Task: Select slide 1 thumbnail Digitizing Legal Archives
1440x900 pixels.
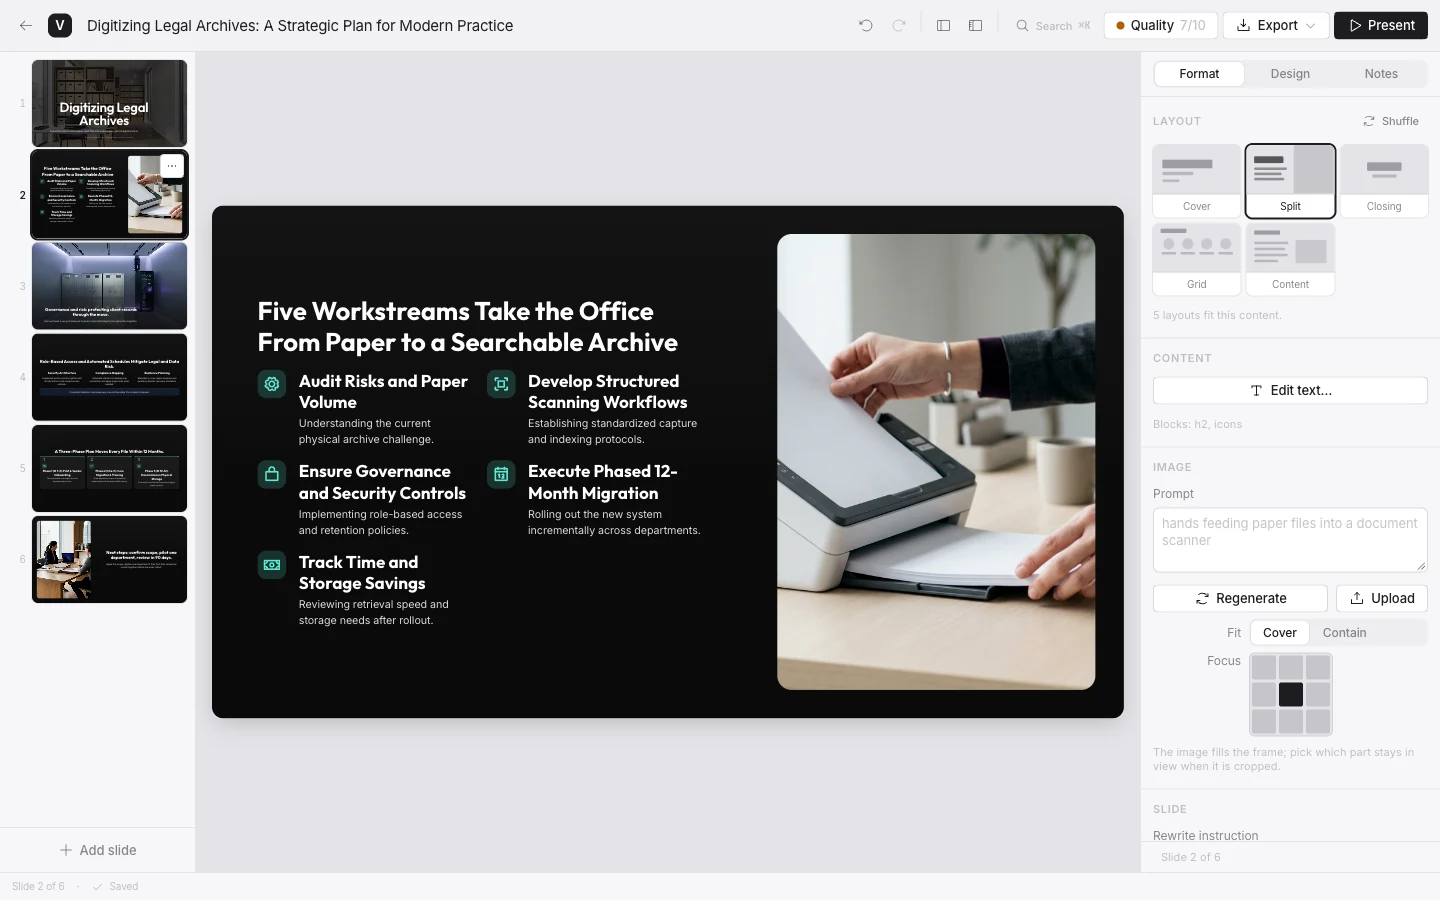Action: tap(110, 103)
